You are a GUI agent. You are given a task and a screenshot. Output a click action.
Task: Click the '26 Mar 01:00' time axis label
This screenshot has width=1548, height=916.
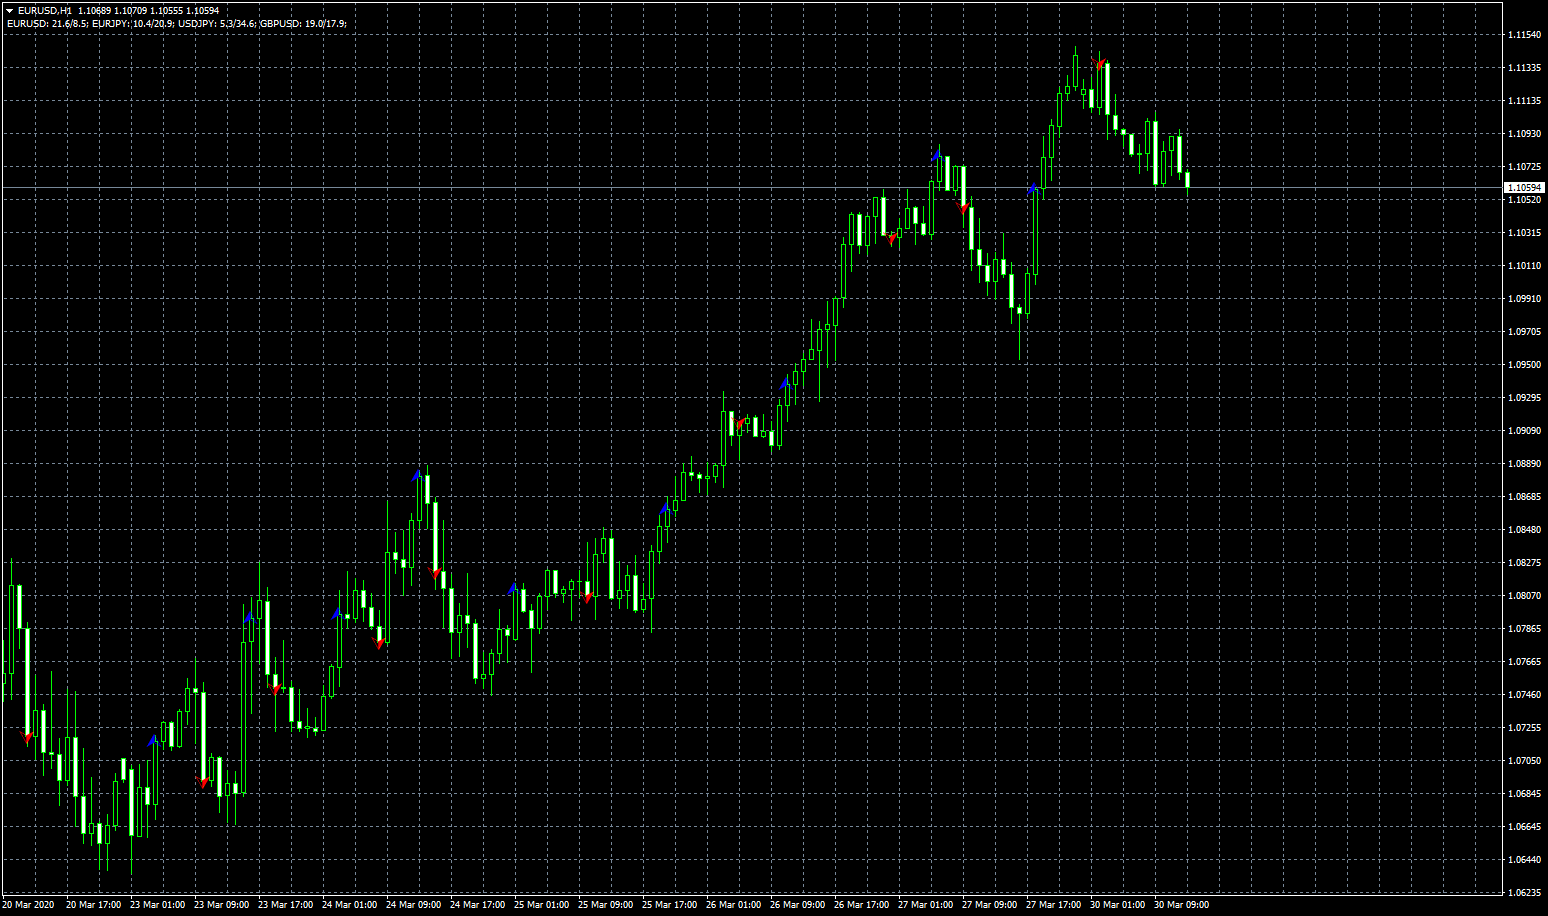click(733, 905)
